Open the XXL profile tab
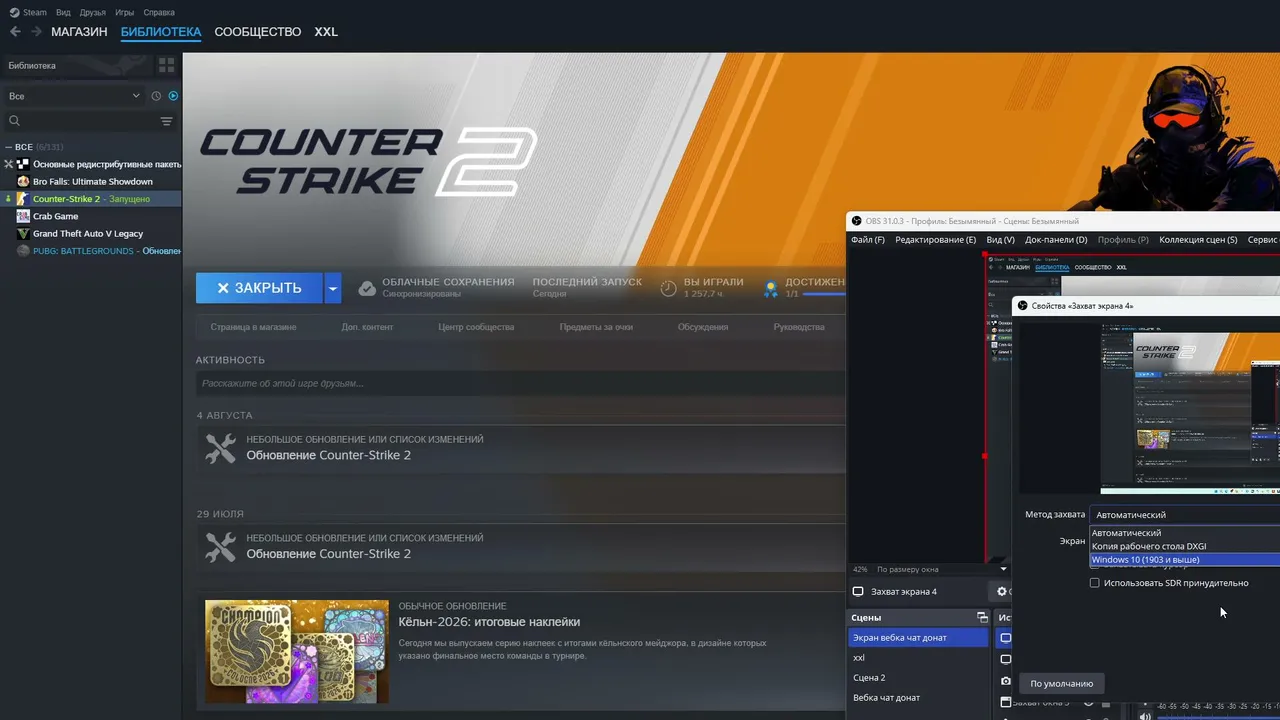Viewport: 1280px width, 720px height. 326,32
